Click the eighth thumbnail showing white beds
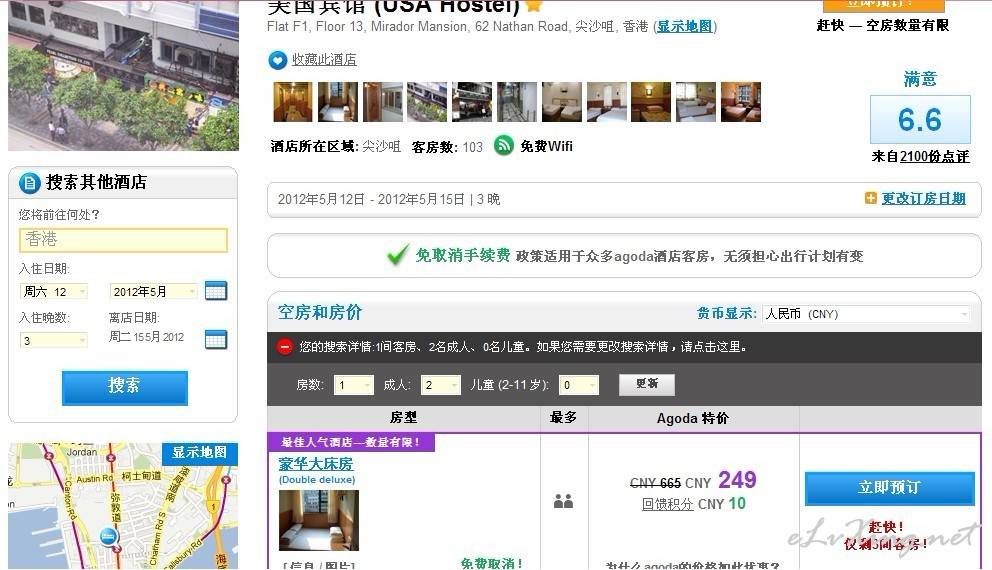Screen dimensions: 992x570 click(x=607, y=101)
